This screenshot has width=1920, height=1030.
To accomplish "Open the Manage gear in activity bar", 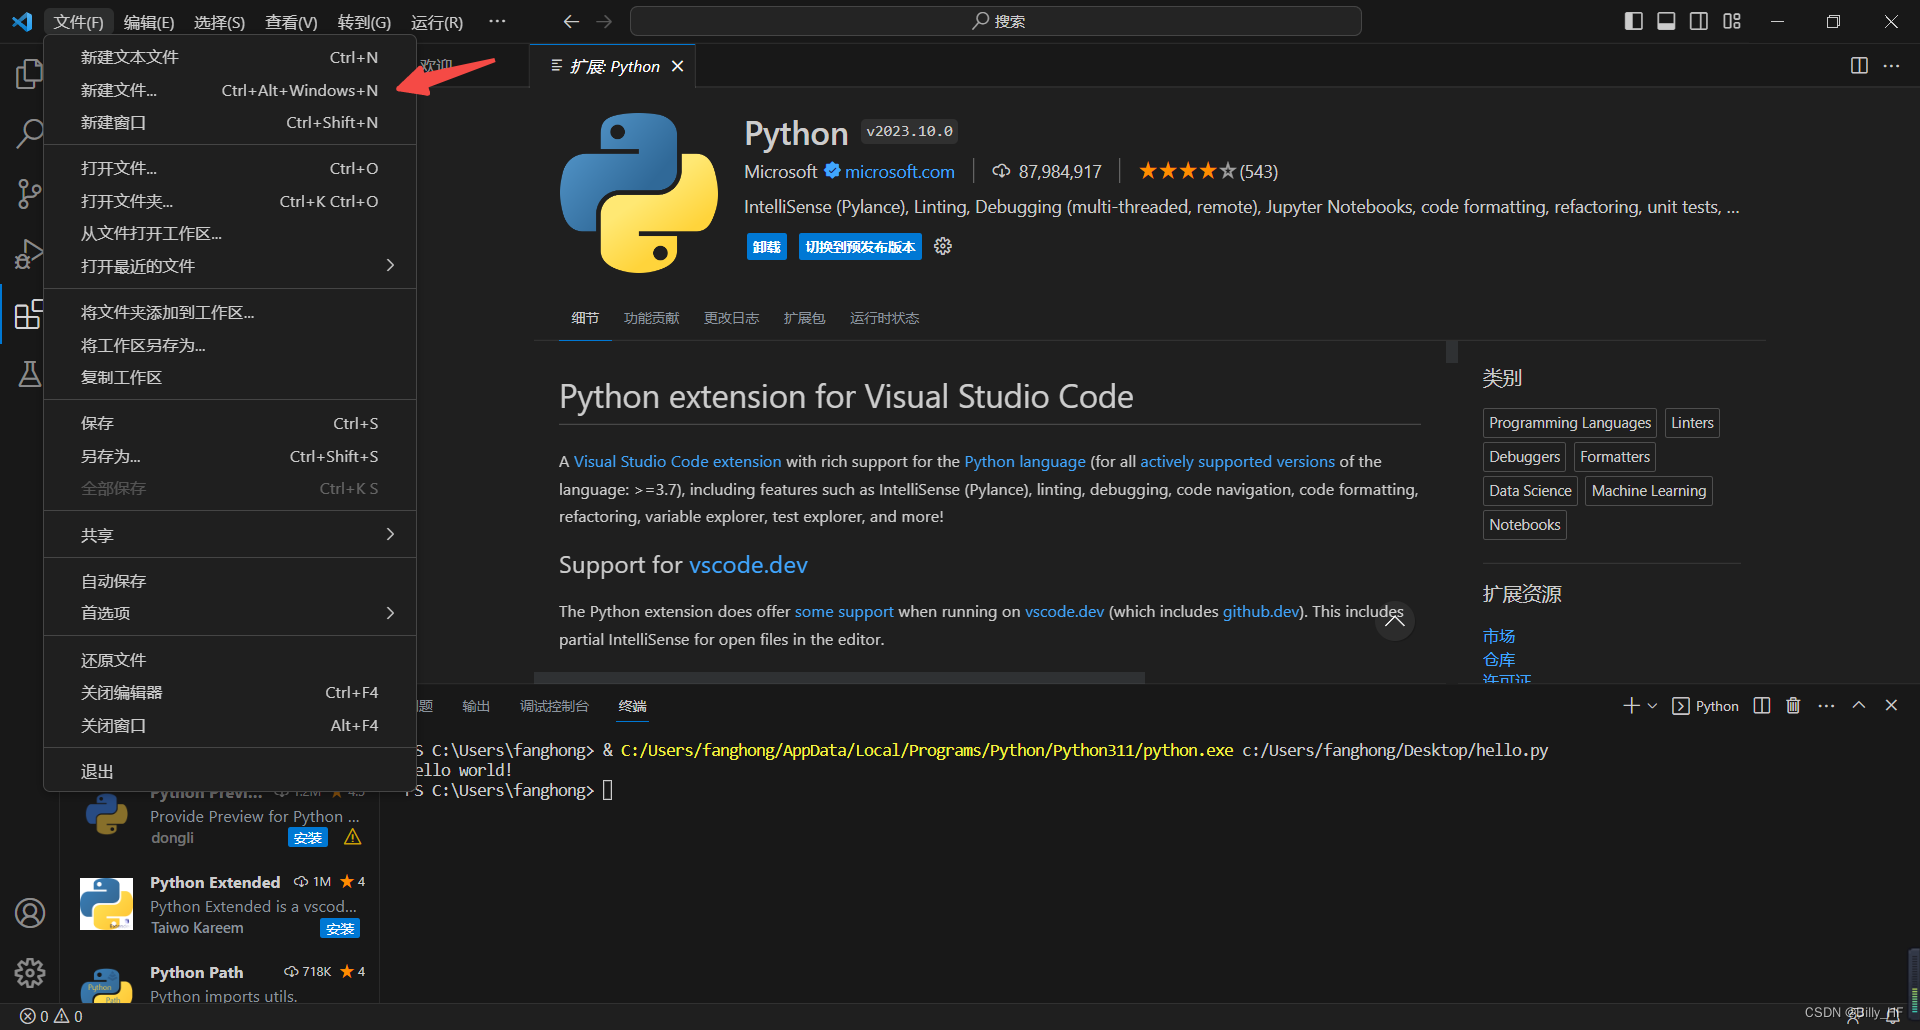I will (30, 972).
